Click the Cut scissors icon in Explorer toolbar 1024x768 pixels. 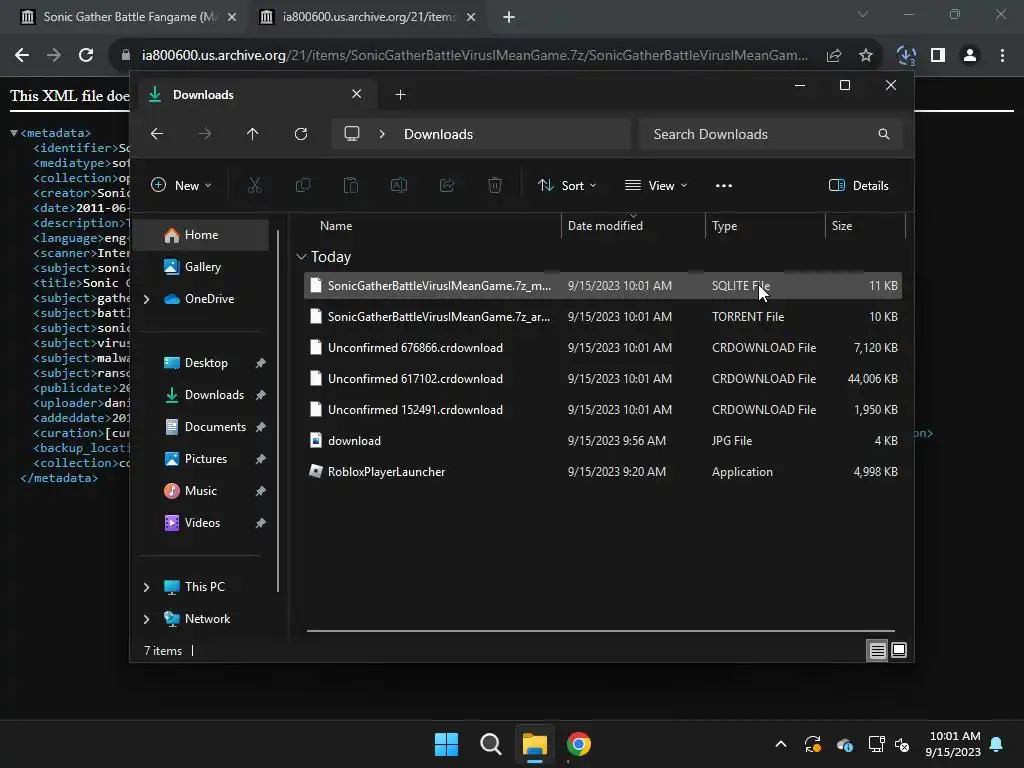[255, 185]
